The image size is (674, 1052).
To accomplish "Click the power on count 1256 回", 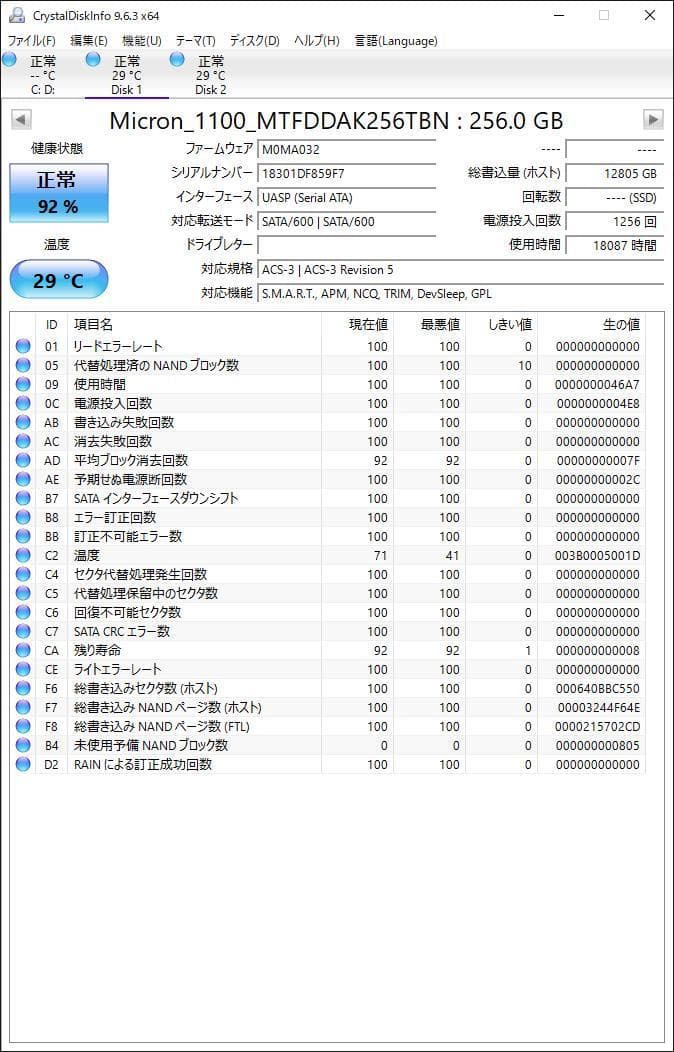I will coord(614,221).
